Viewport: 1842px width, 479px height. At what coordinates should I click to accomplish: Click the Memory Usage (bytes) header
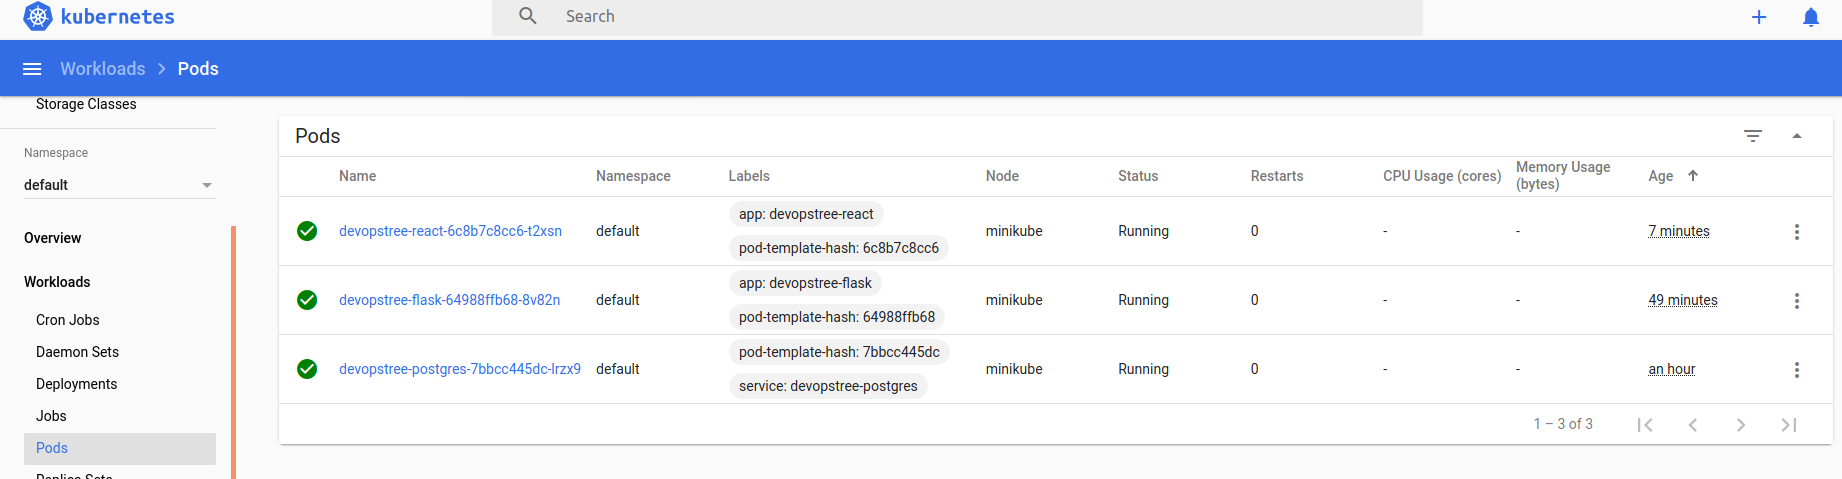(x=1563, y=175)
